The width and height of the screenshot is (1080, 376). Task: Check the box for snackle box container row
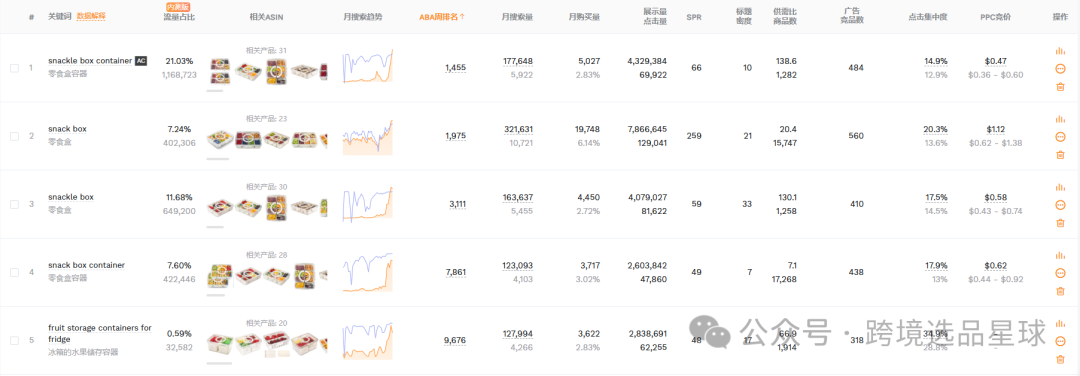click(14, 68)
